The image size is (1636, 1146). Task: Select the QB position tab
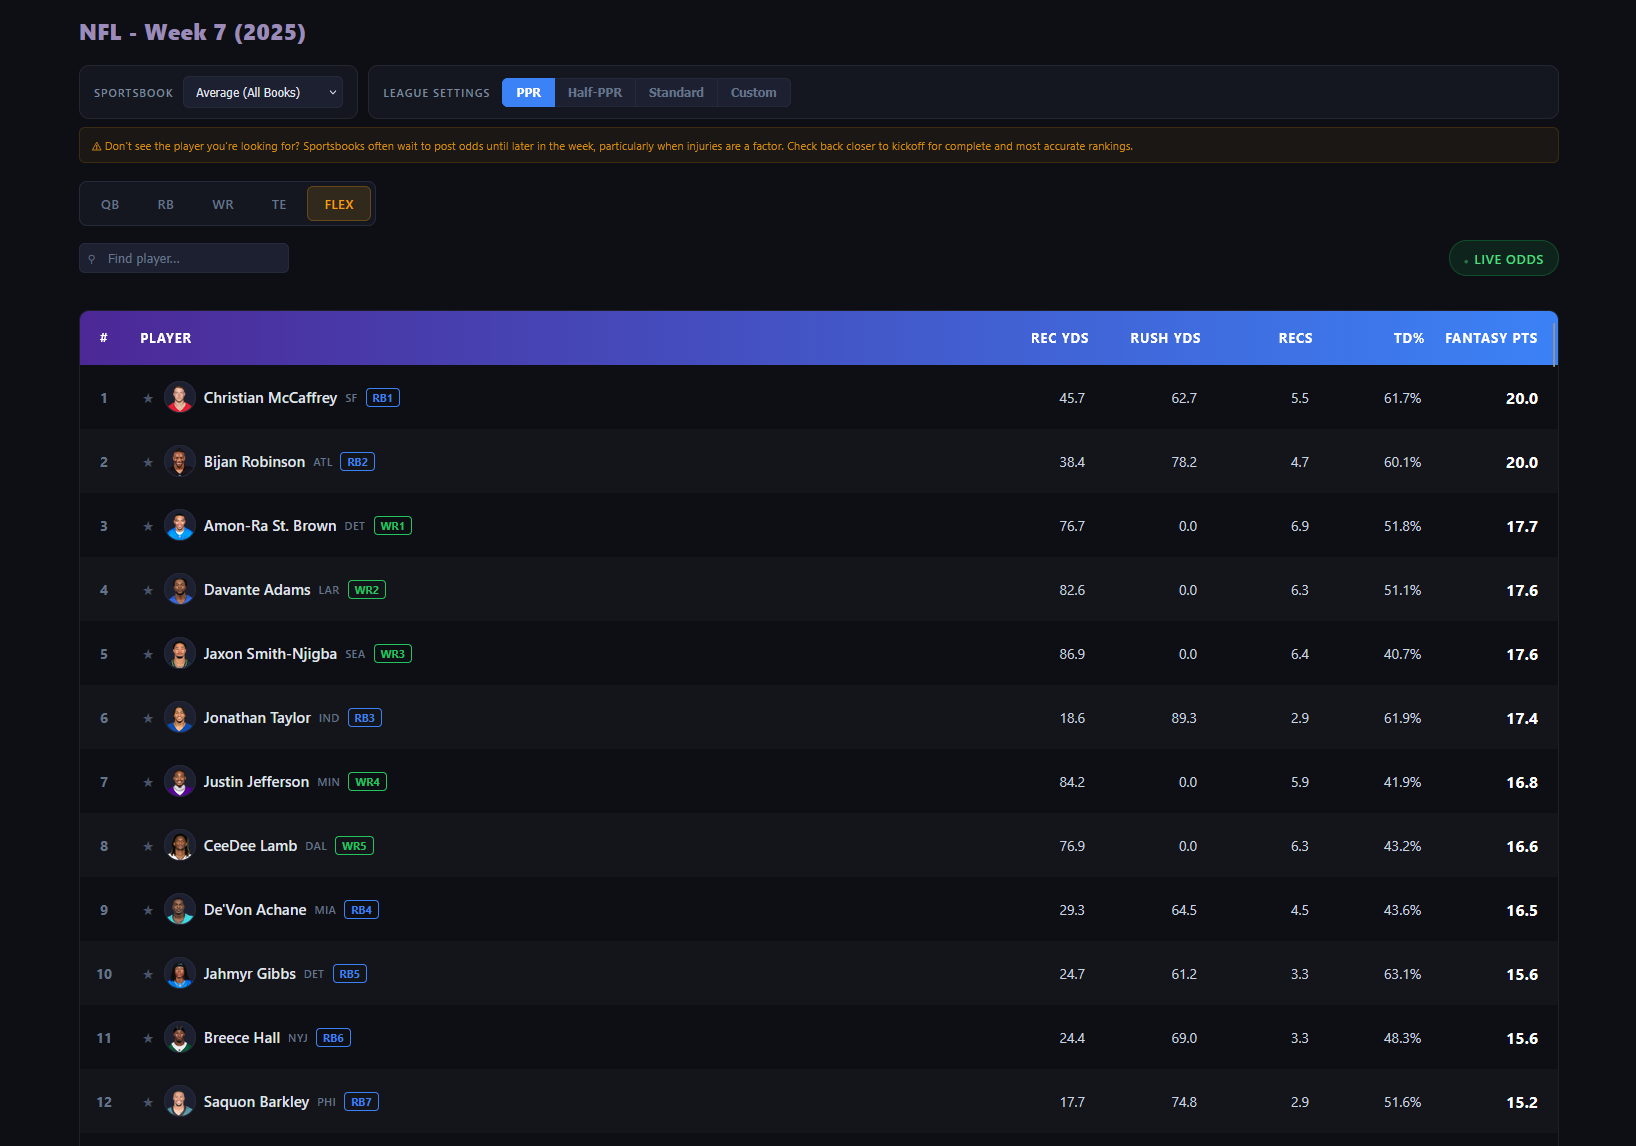110,203
